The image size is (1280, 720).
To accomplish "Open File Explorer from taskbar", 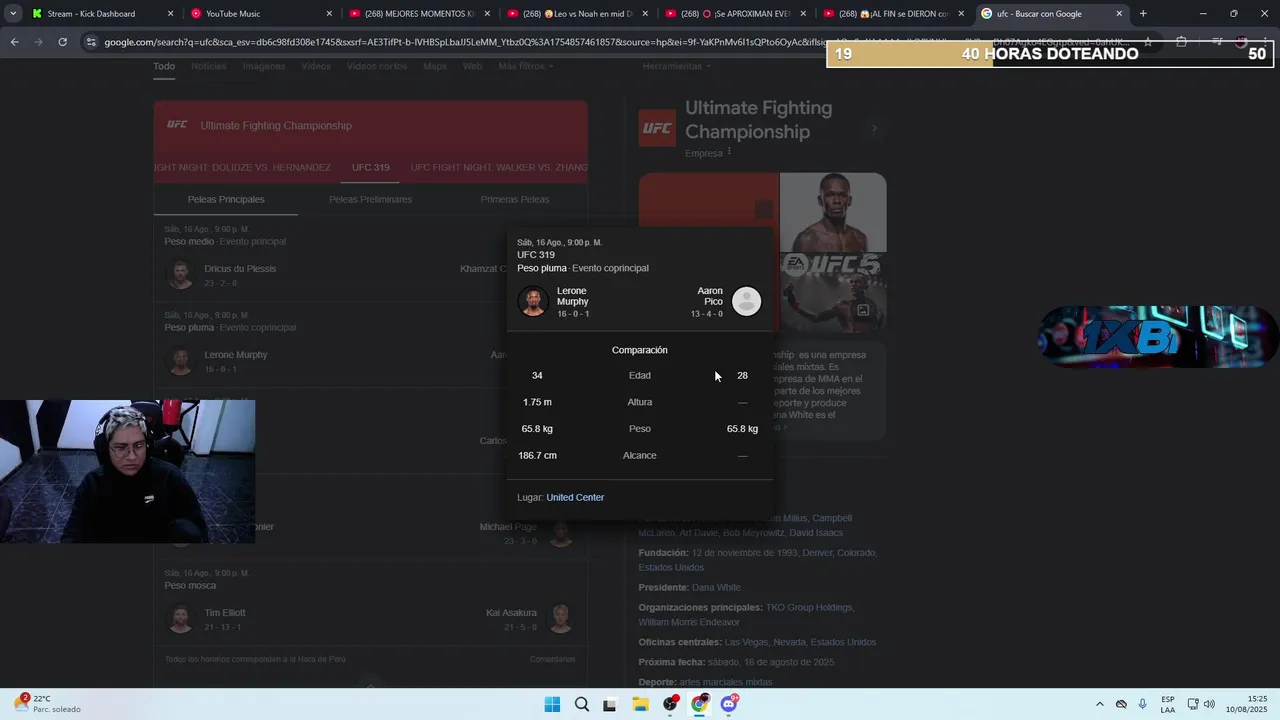I will [640, 704].
